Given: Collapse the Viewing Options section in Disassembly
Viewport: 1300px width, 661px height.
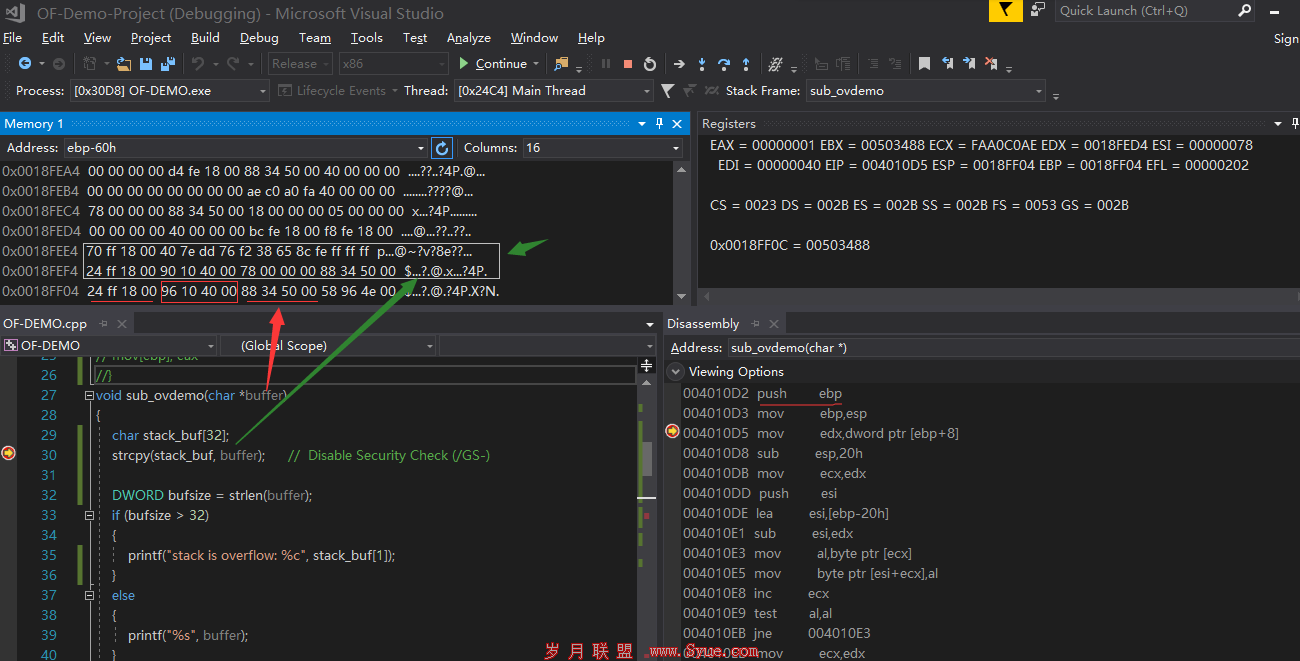Looking at the screenshot, I should (x=675, y=371).
